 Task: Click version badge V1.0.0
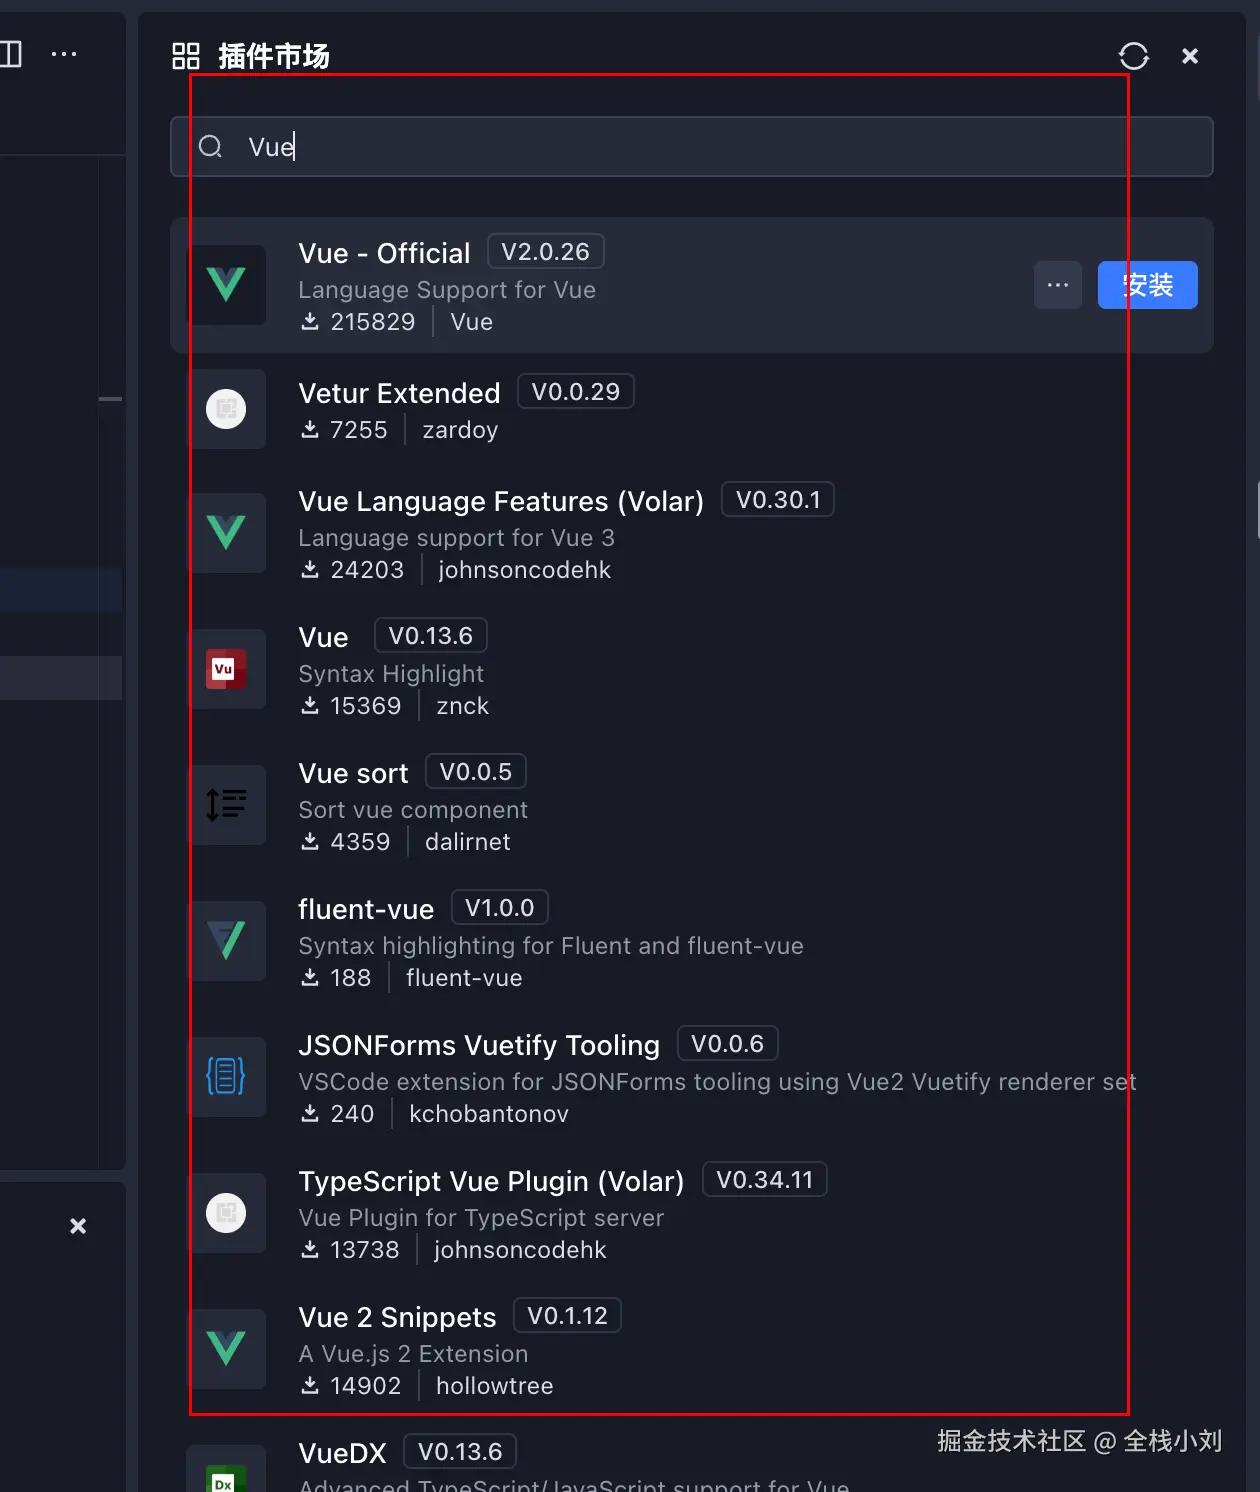[x=500, y=908]
